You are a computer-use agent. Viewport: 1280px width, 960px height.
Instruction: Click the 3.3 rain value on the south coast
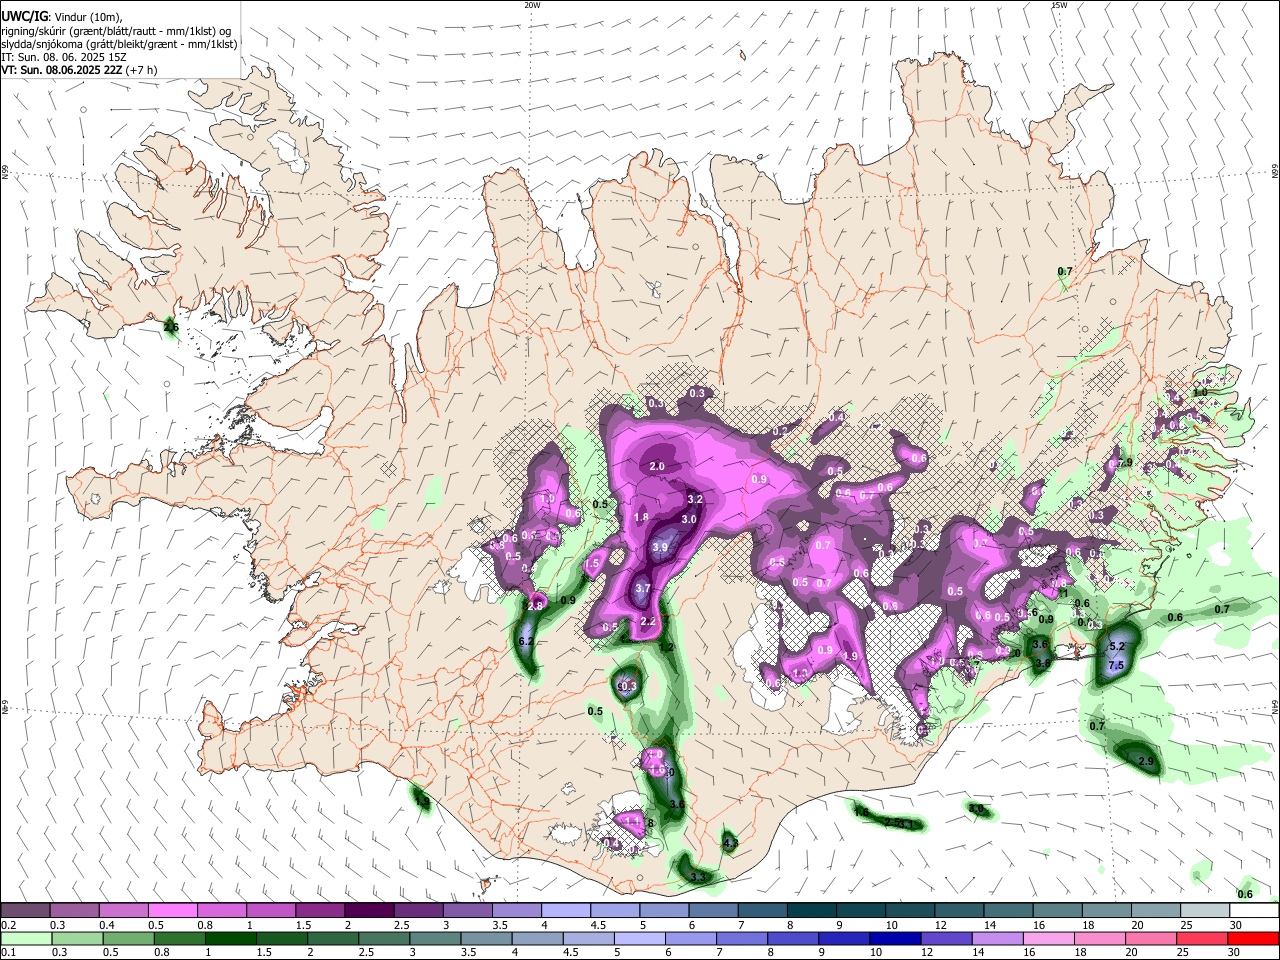pyautogui.click(x=698, y=878)
